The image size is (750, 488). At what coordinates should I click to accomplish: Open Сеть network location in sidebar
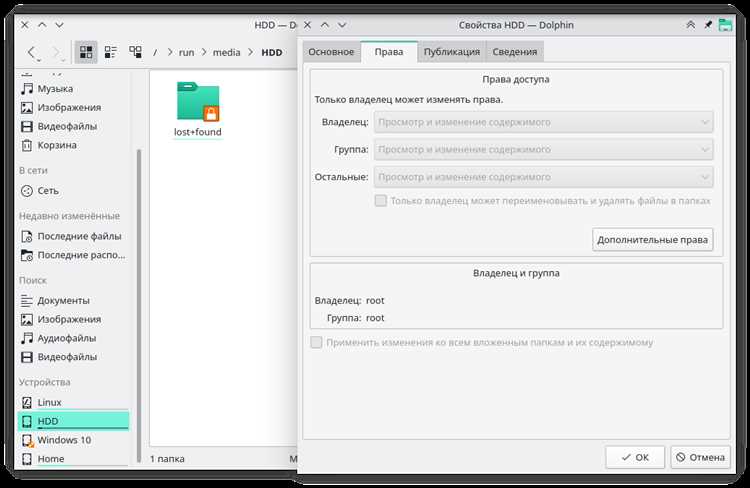48,190
